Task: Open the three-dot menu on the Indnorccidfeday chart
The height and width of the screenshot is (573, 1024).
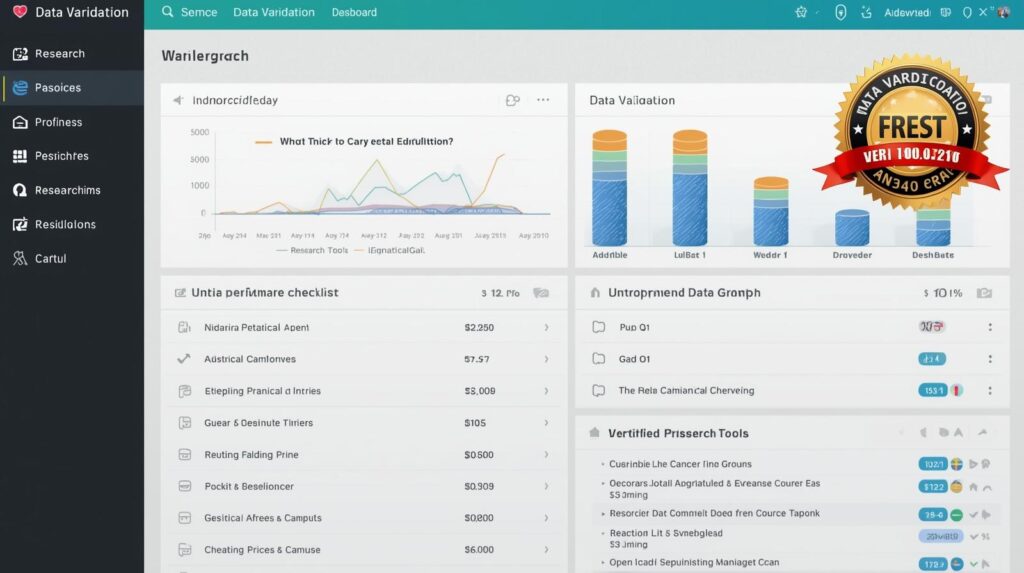Action: pyautogui.click(x=543, y=100)
